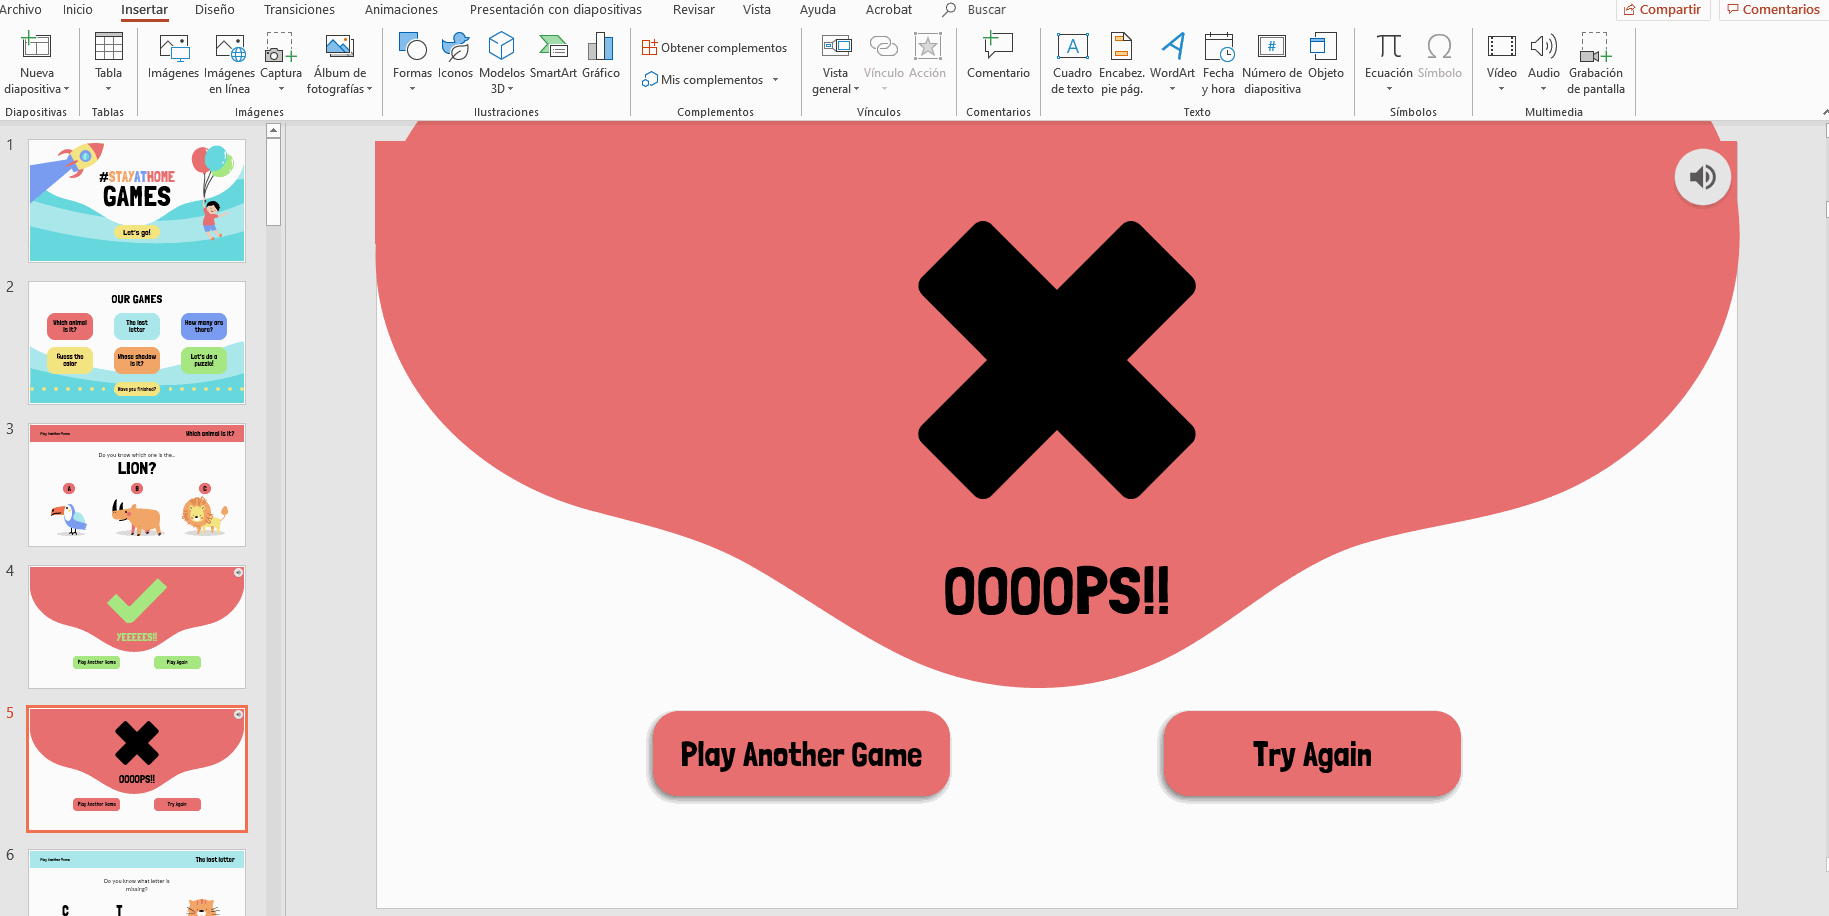Click the Nueva diapositiva icon

coord(36,46)
